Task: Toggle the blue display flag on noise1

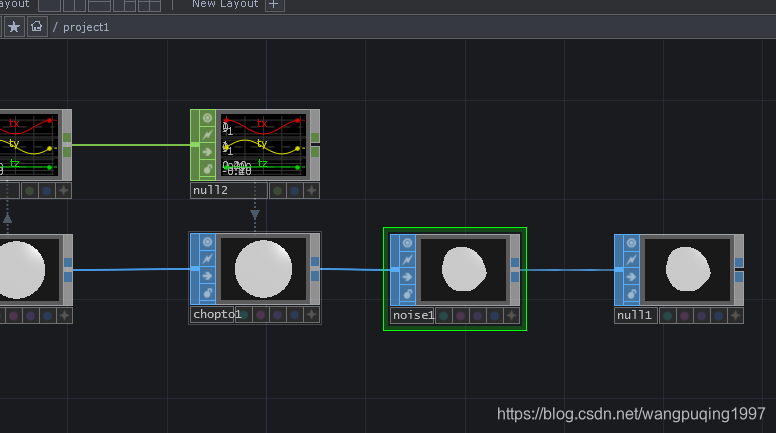Action: point(494,315)
